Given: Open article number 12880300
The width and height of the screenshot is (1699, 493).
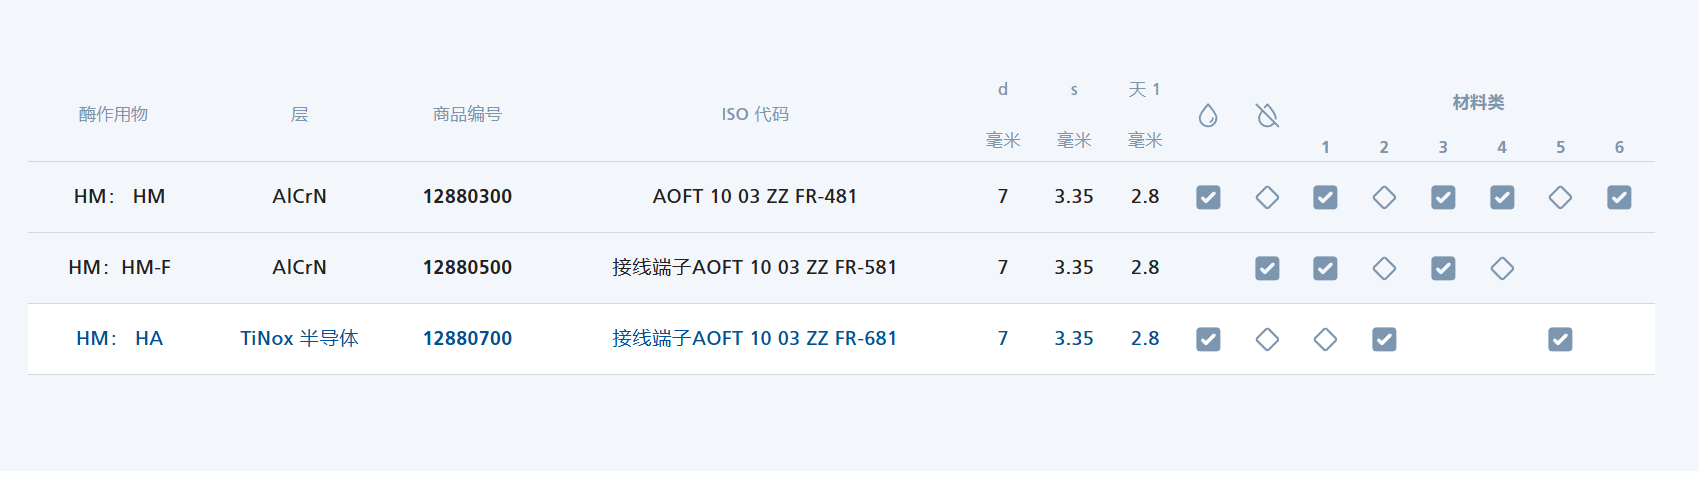Looking at the screenshot, I should click(467, 197).
